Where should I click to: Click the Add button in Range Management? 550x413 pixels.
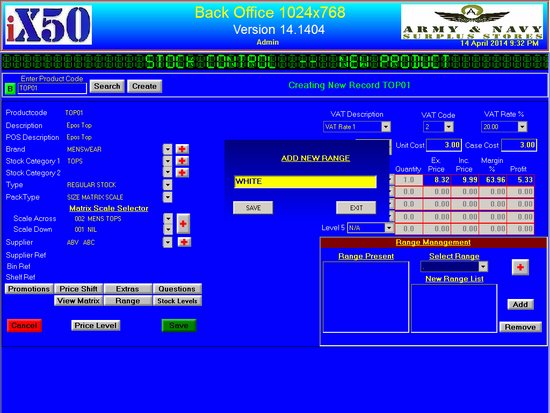520,304
